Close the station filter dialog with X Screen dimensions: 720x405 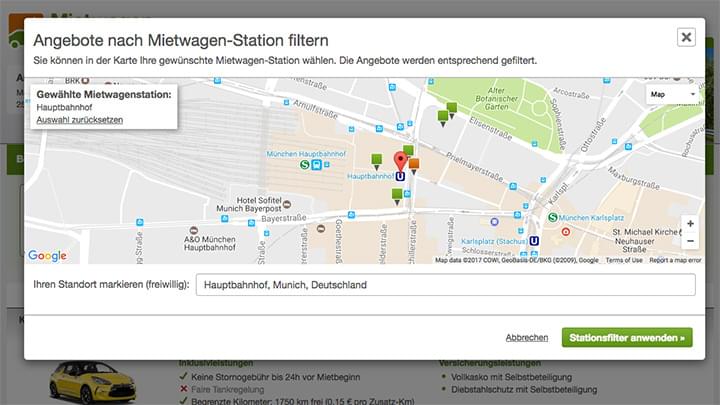(686, 37)
